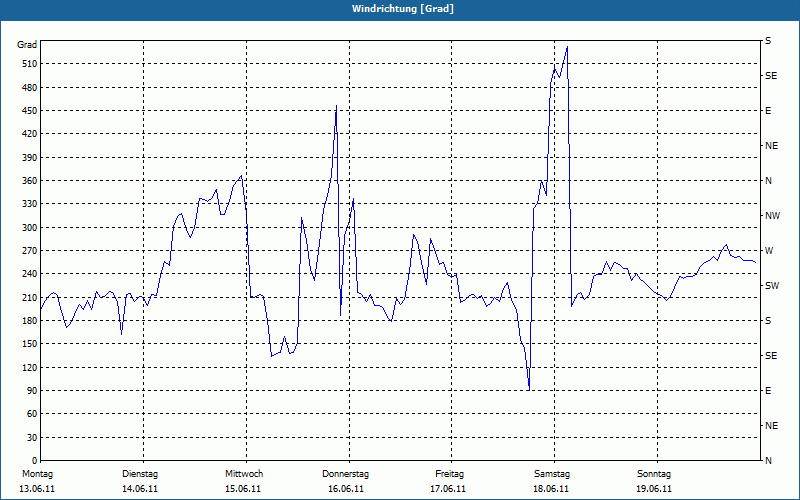Click the 'W' compass label
The width and height of the screenshot is (800, 500).
coord(769,251)
